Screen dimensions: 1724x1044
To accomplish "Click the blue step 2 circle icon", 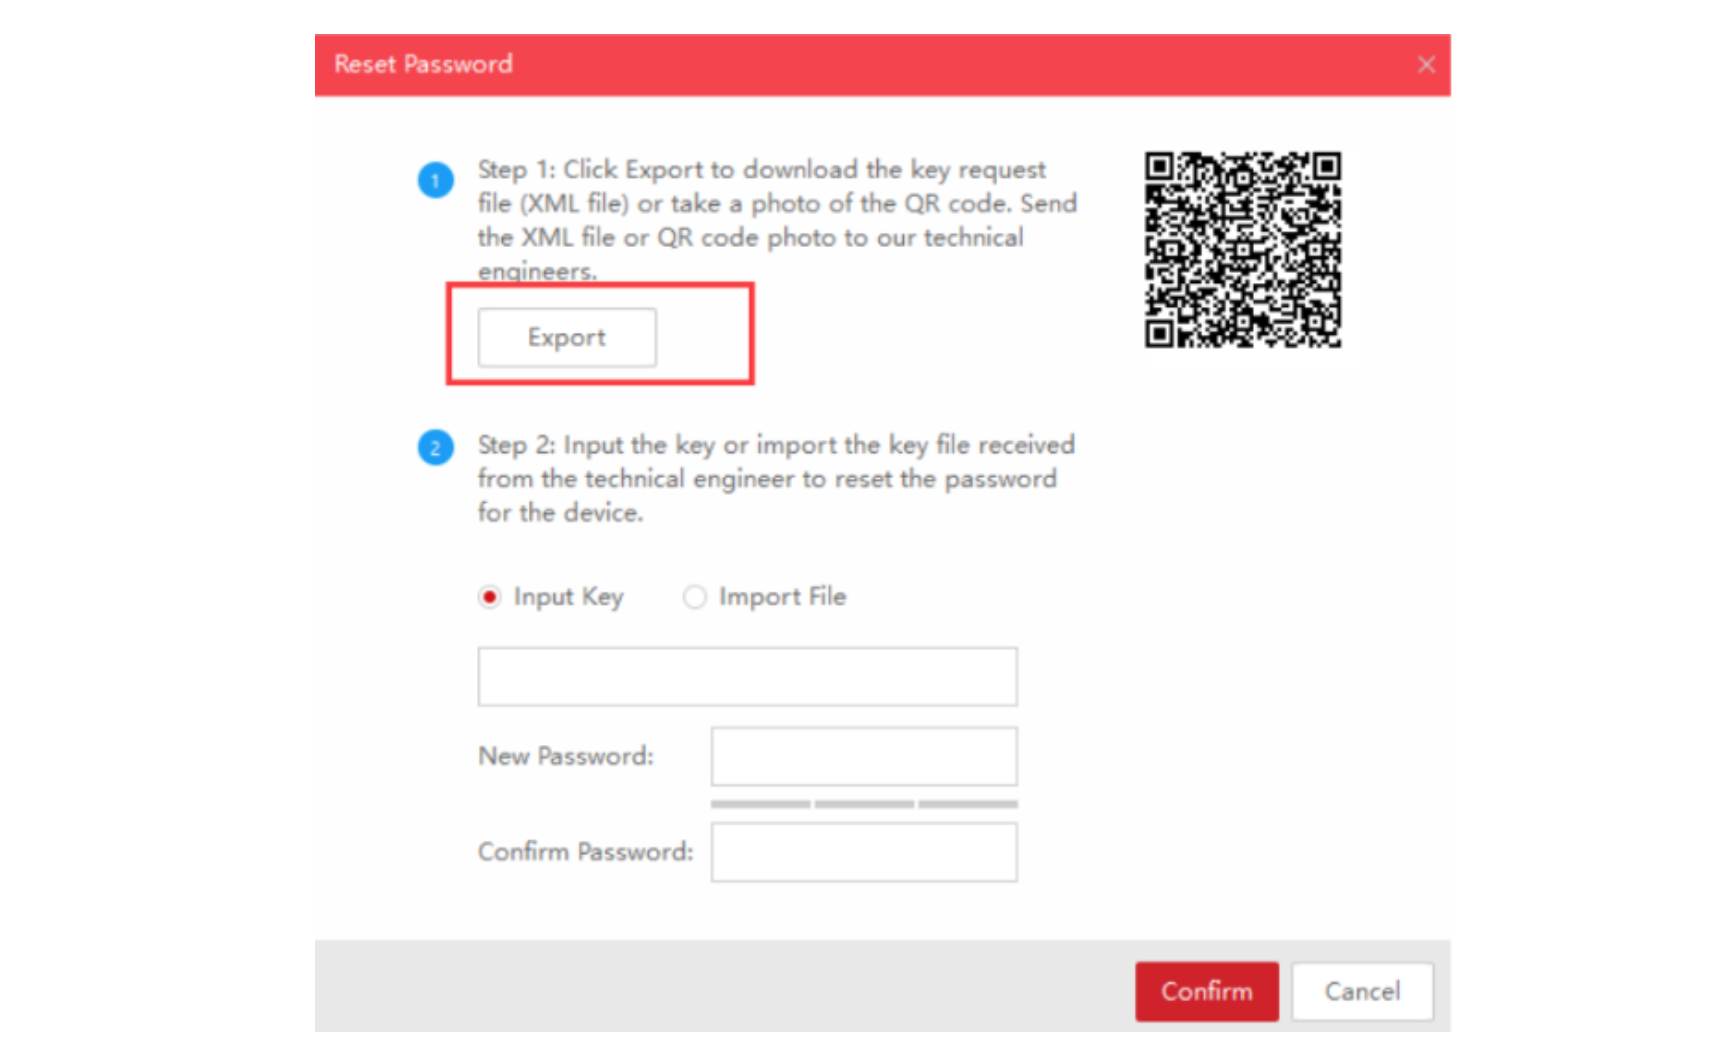I will (435, 448).
